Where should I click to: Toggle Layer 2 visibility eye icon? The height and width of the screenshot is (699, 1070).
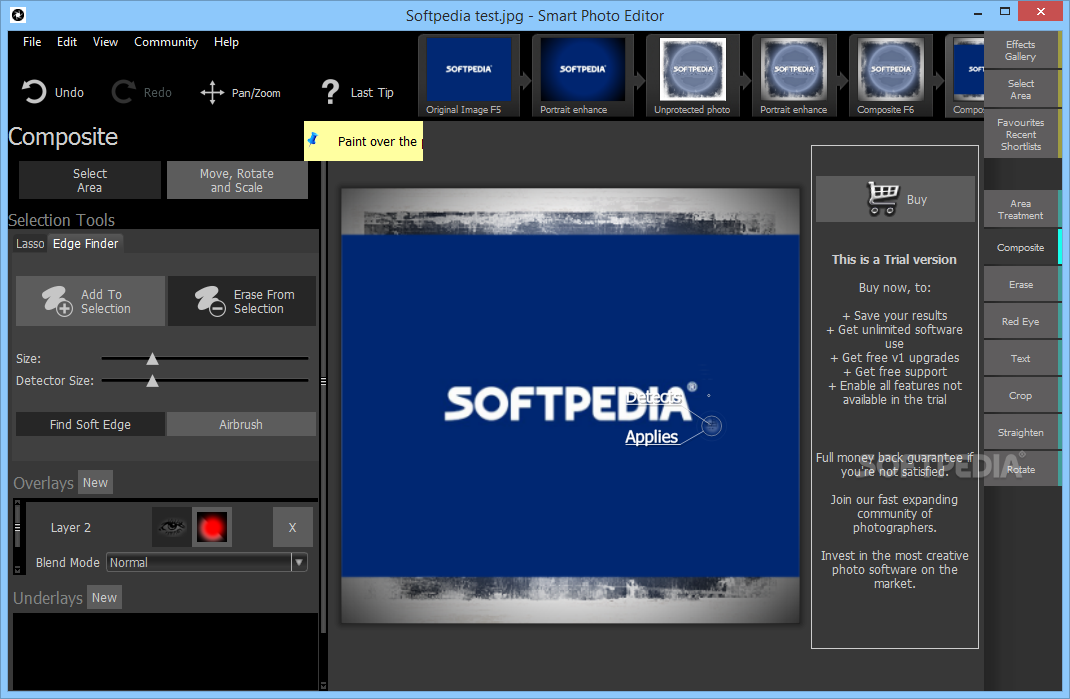171,527
